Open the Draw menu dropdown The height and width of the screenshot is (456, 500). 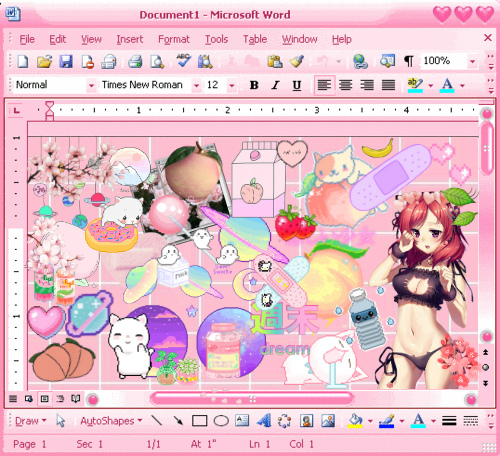tap(31, 421)
